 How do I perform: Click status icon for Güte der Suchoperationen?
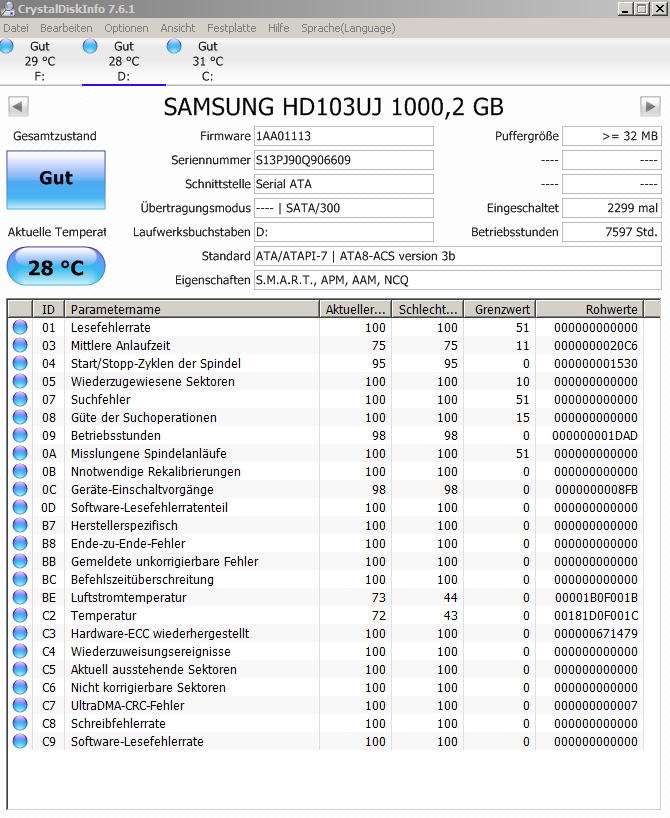click(20, 417)
